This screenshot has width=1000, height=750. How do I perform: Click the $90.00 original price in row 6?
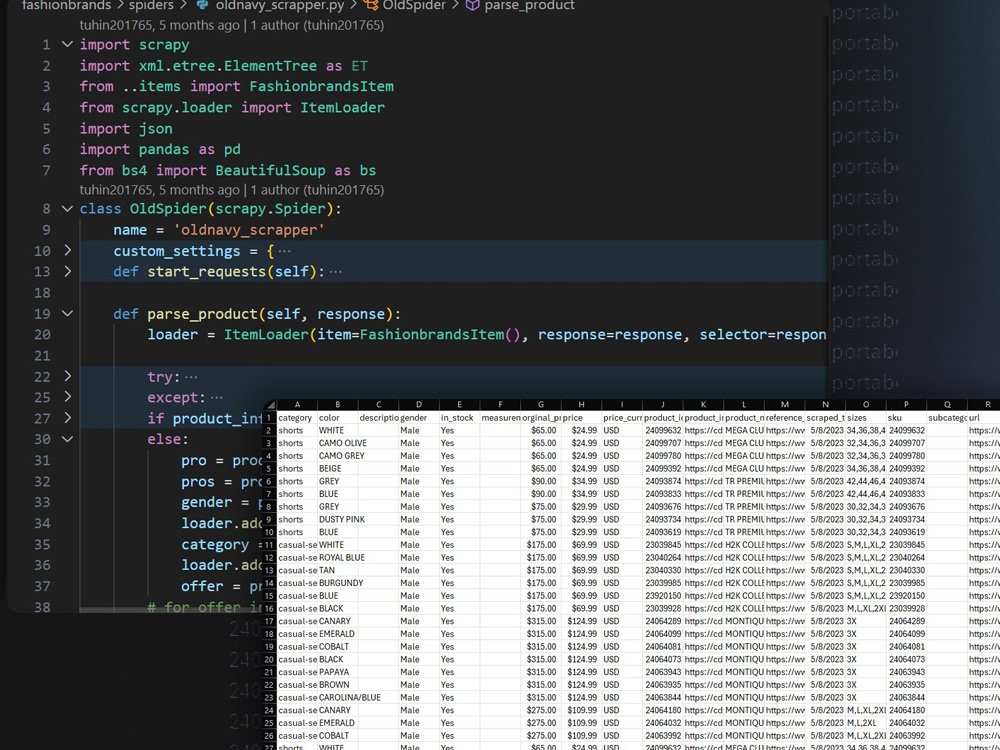[x=540, y=482]
